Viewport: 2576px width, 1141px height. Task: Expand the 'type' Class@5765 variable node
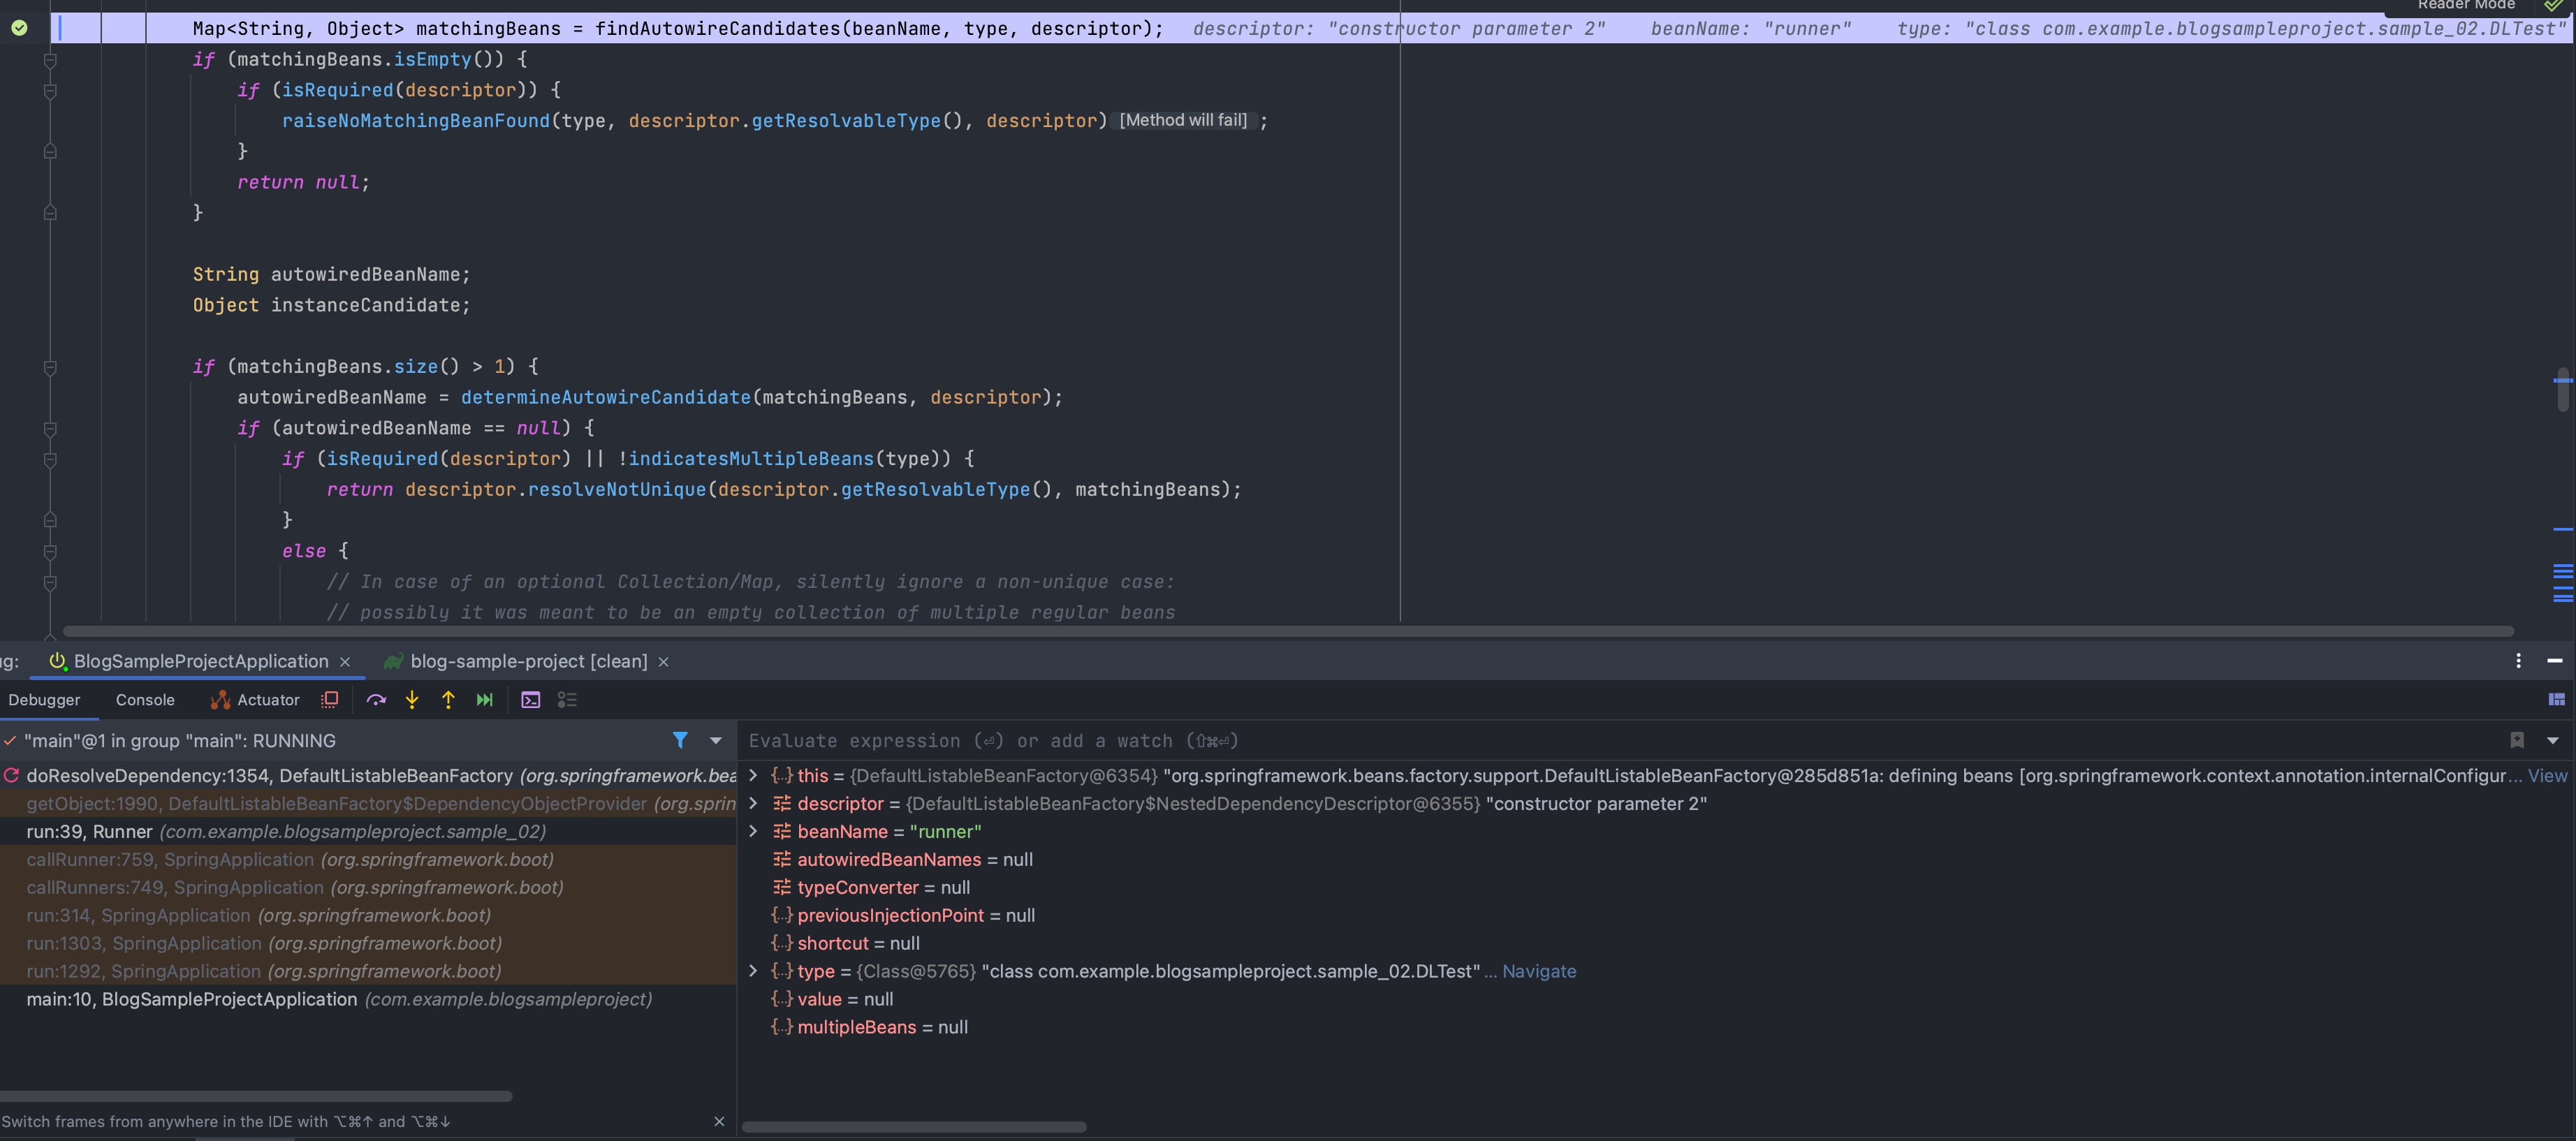(x=753, y=971)
